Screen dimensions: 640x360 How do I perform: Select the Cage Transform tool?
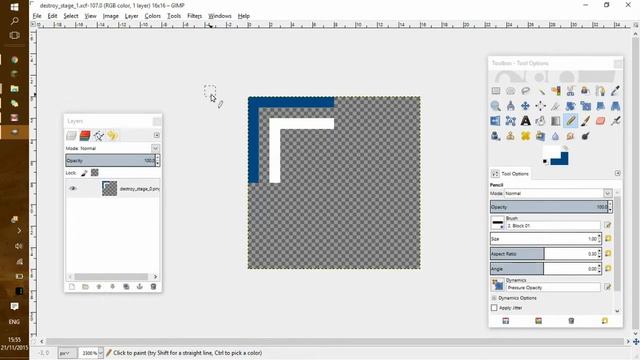point(511,121)
